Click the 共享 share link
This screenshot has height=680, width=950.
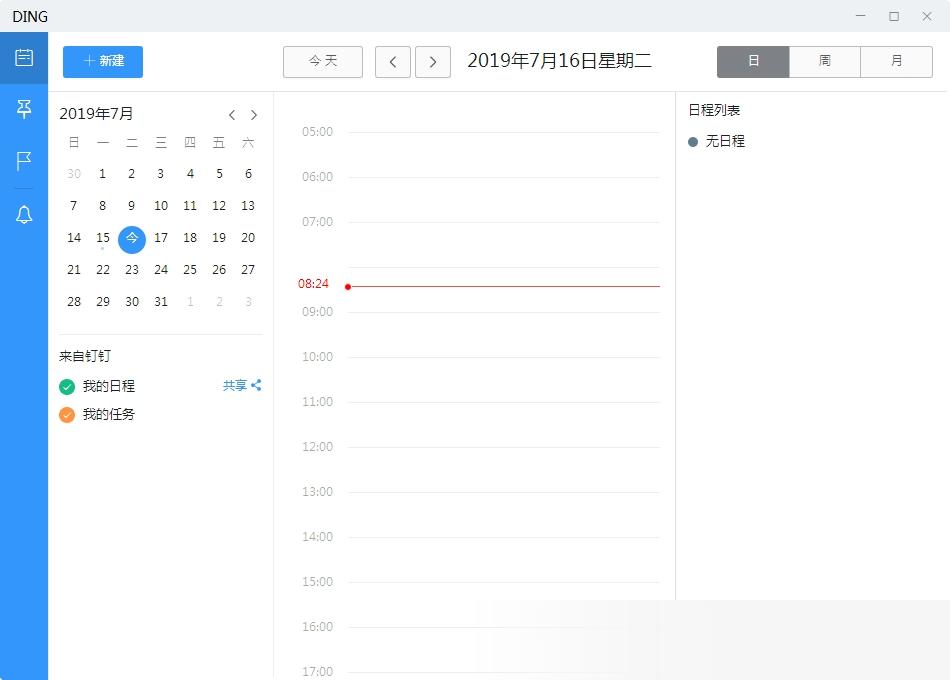coord(234,385)
